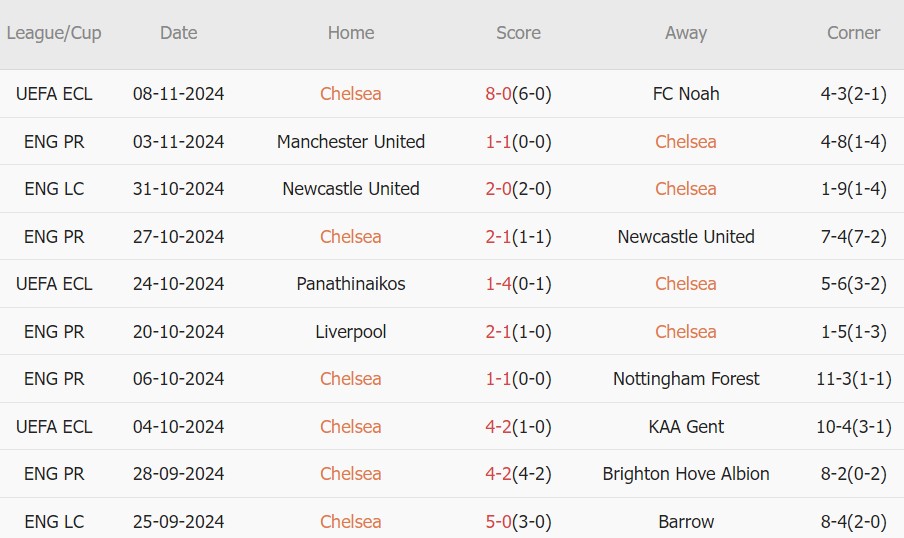Viewport: 904px width, 538px height.
Task: Click the date 20-10-2024
Action: click(178, 332)
